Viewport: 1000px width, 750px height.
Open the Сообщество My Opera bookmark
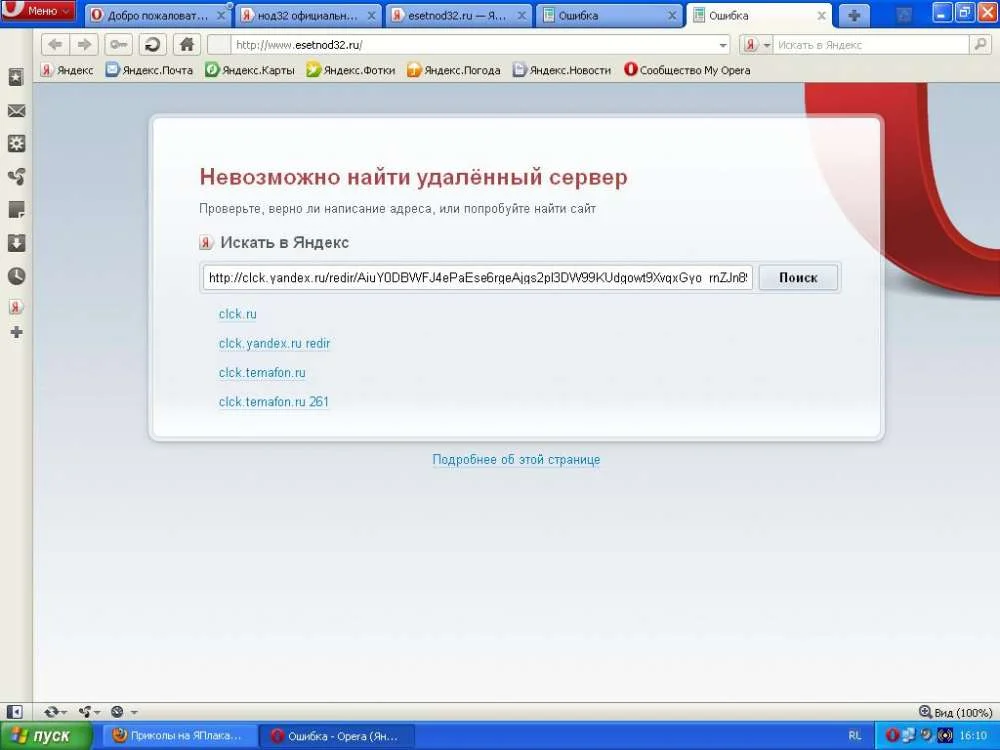(687, 70)
